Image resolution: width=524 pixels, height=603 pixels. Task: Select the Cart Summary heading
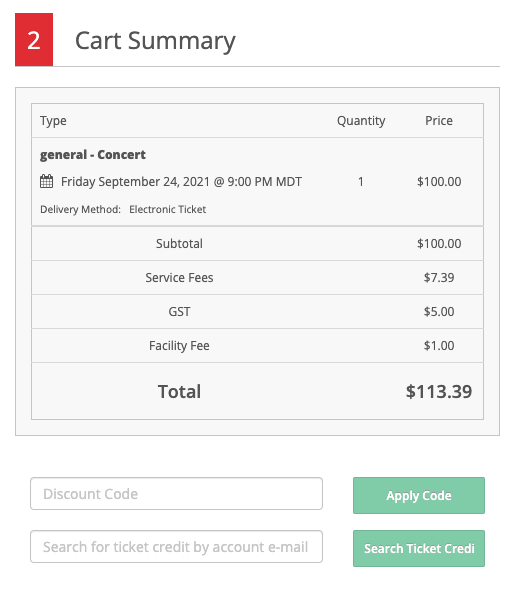coord(155,41)
